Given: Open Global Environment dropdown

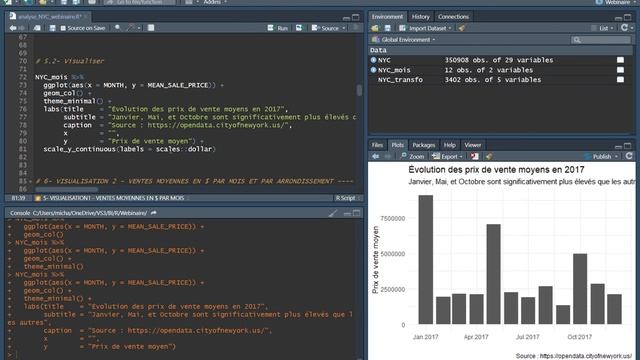Looking at the screenshot, I should (404, 40).
